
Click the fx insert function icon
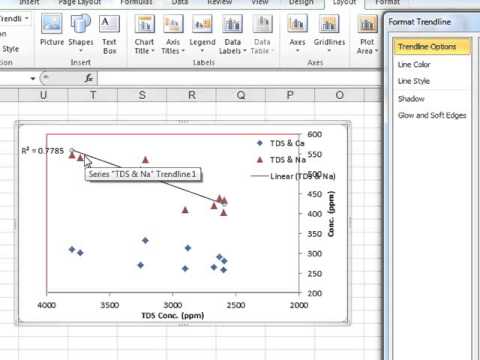point(89,78)
